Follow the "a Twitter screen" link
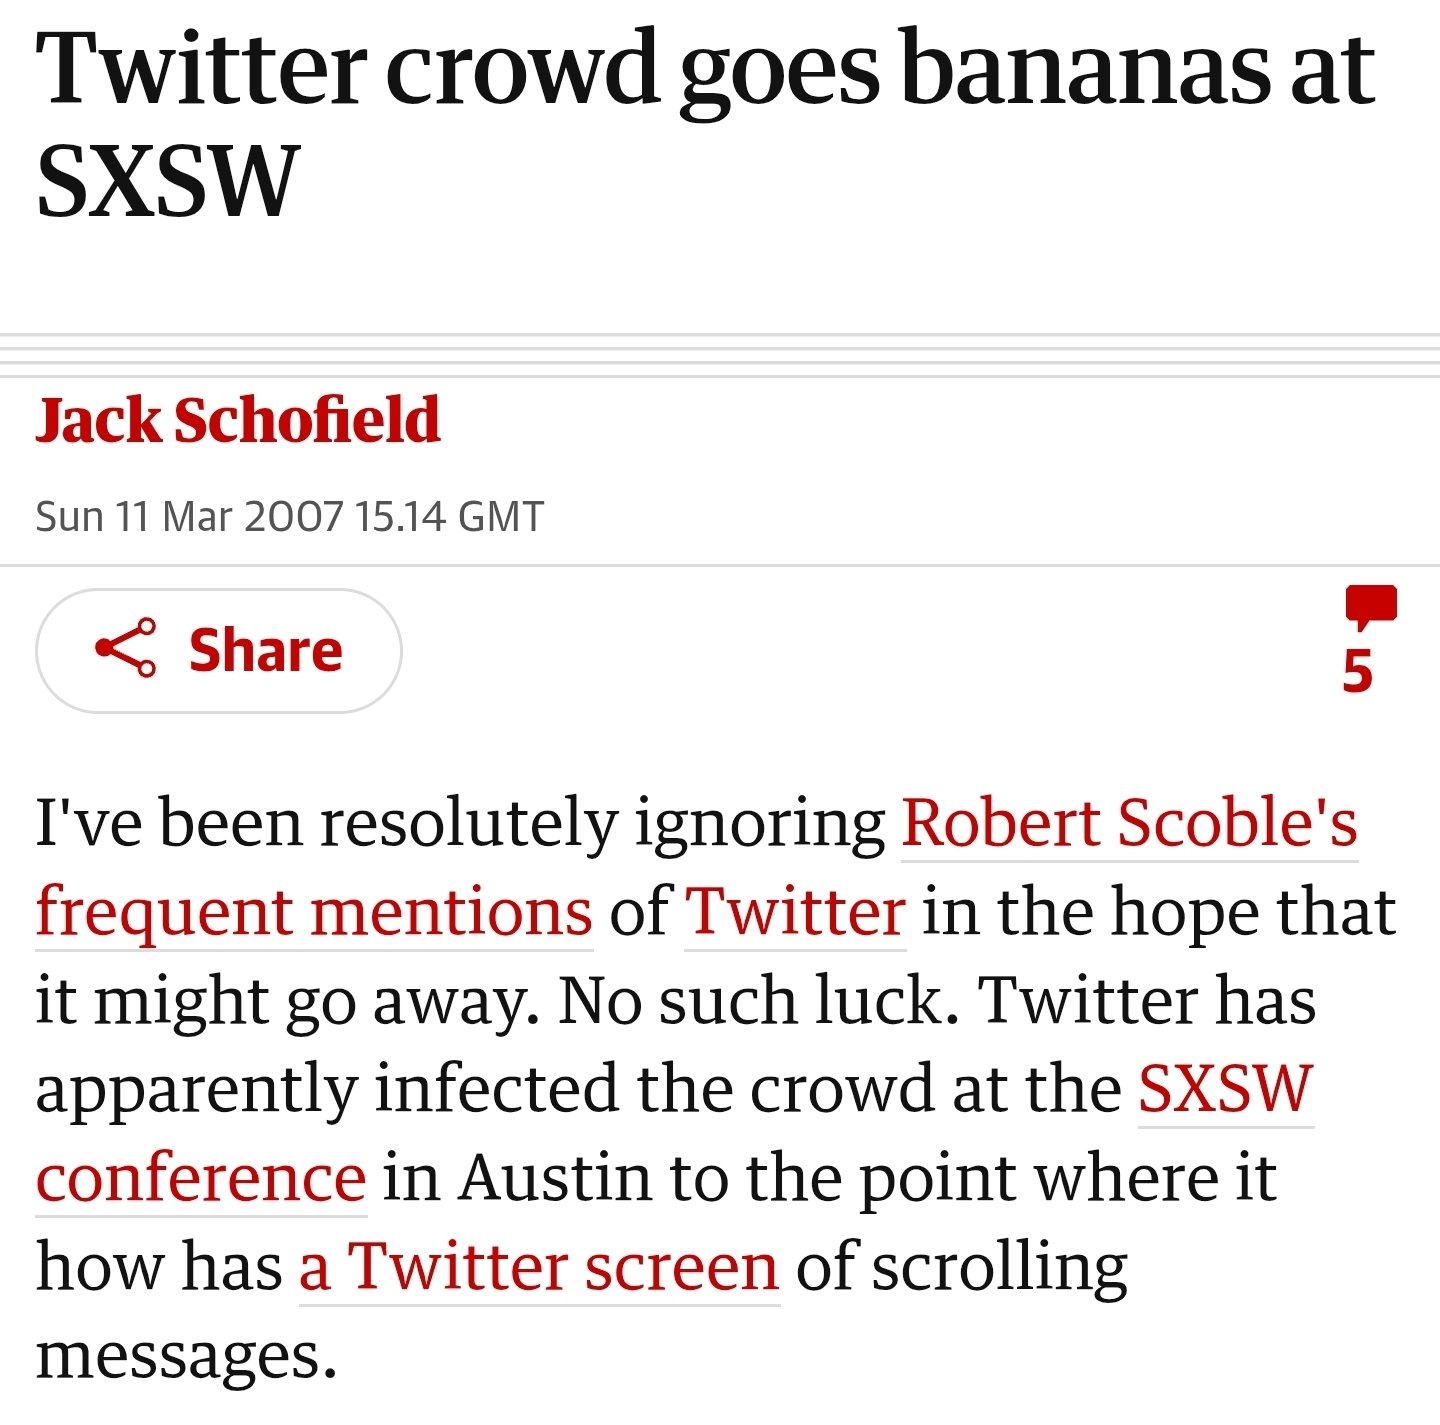The width and height of the screenshot is (1440, 1425). click(x=539, y=1267)
